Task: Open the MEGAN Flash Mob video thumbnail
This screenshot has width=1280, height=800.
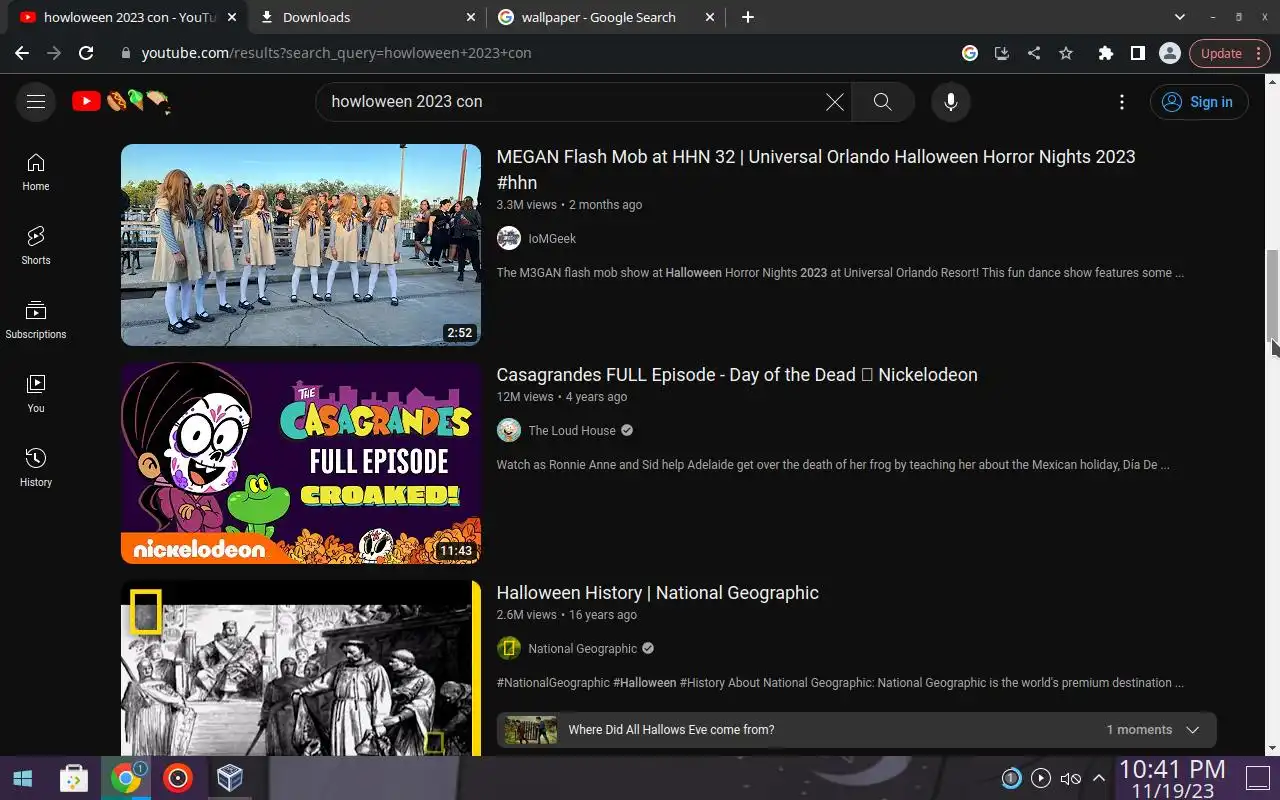Action: [301, 245]
